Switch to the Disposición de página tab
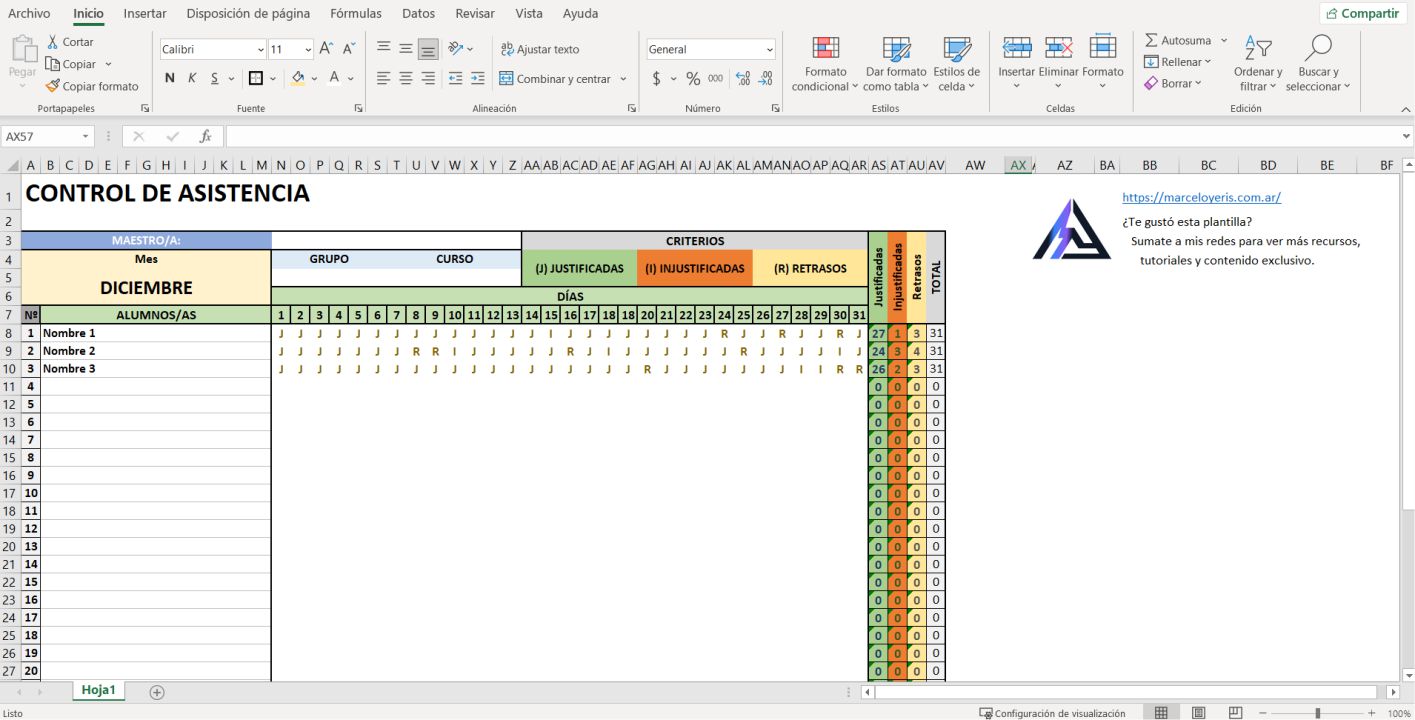This screenshot has height=720, width=1415. tap(248, 14)
